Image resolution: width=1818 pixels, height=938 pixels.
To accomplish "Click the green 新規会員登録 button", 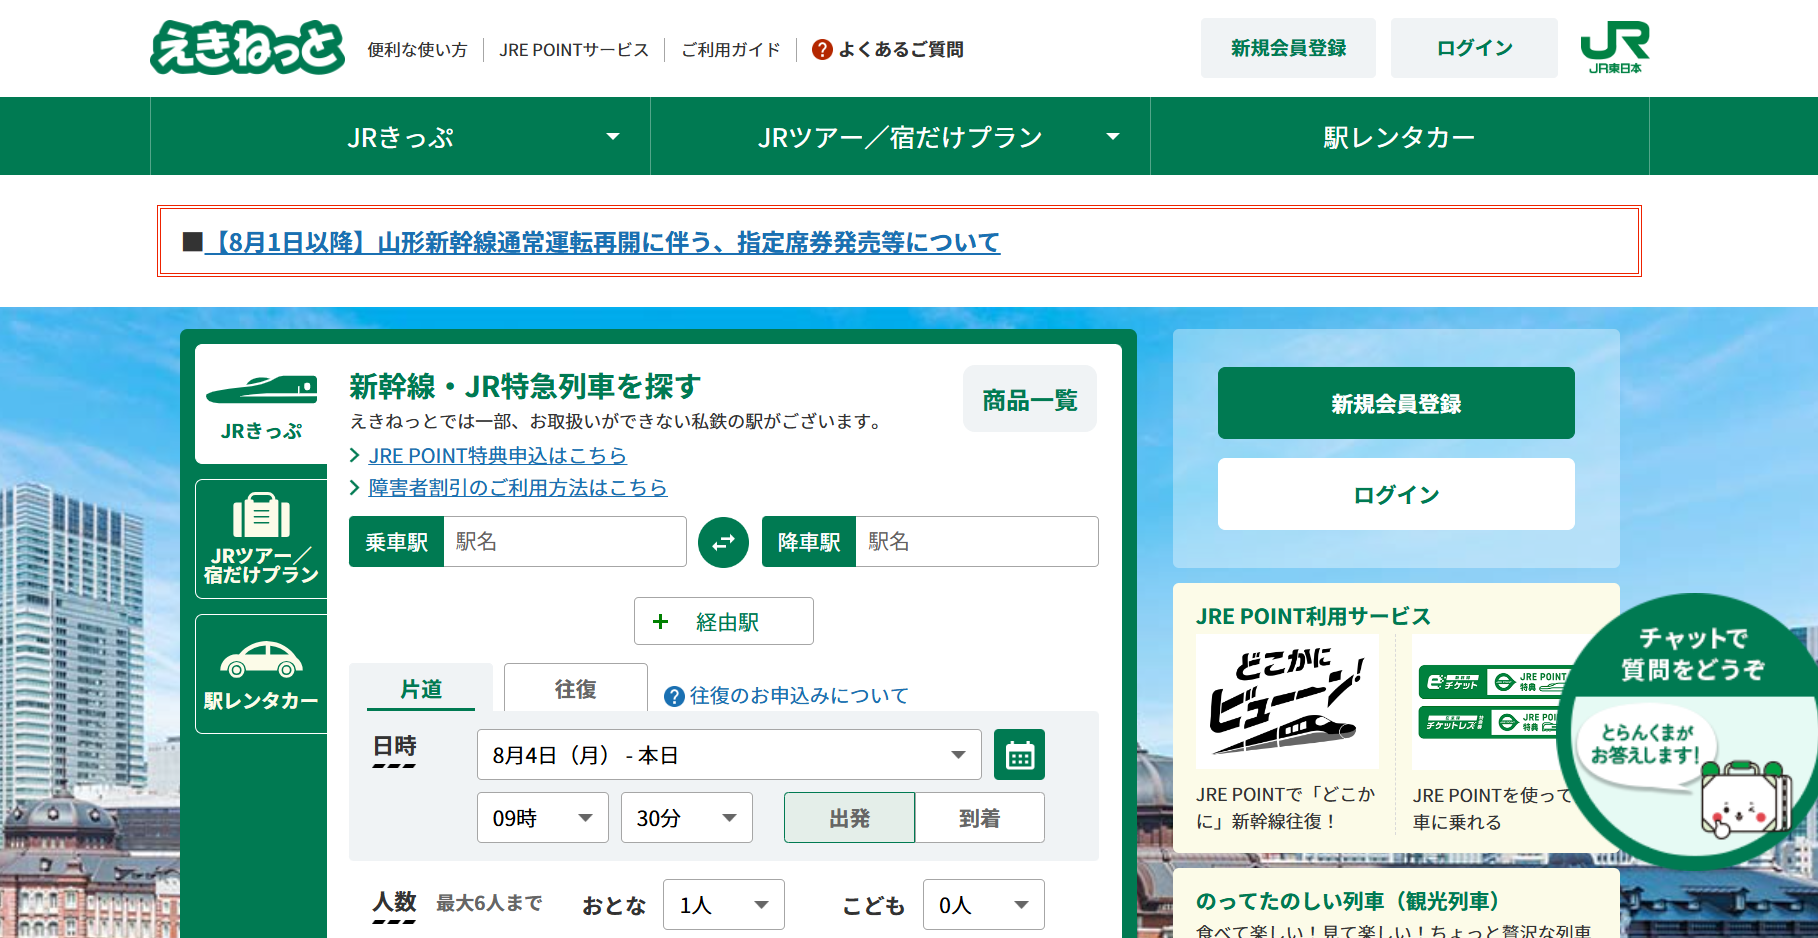I will tap(1395, 403).
